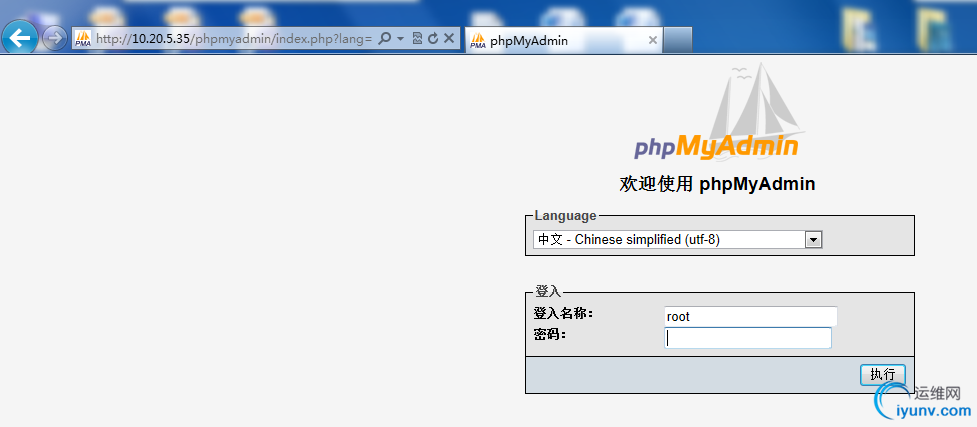This screenshot has height=427, width=977.
Task: Click the 执行 submit button
Action: click(883, 375)
